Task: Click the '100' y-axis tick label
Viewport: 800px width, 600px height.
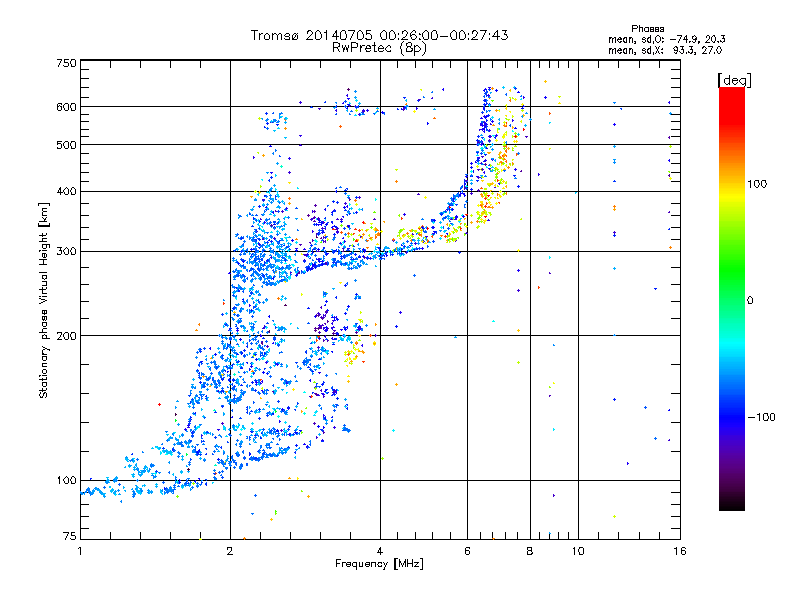Action: click(67, 481)
